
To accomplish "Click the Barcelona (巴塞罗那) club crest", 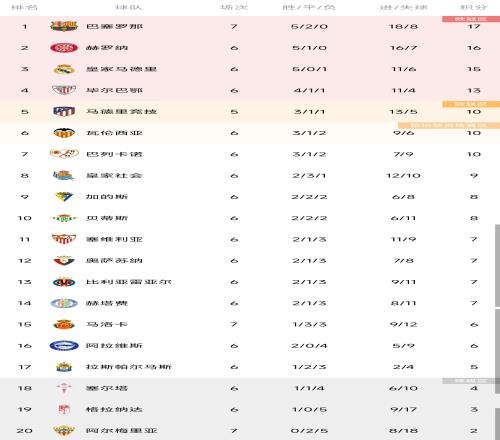I will point(64,26).
